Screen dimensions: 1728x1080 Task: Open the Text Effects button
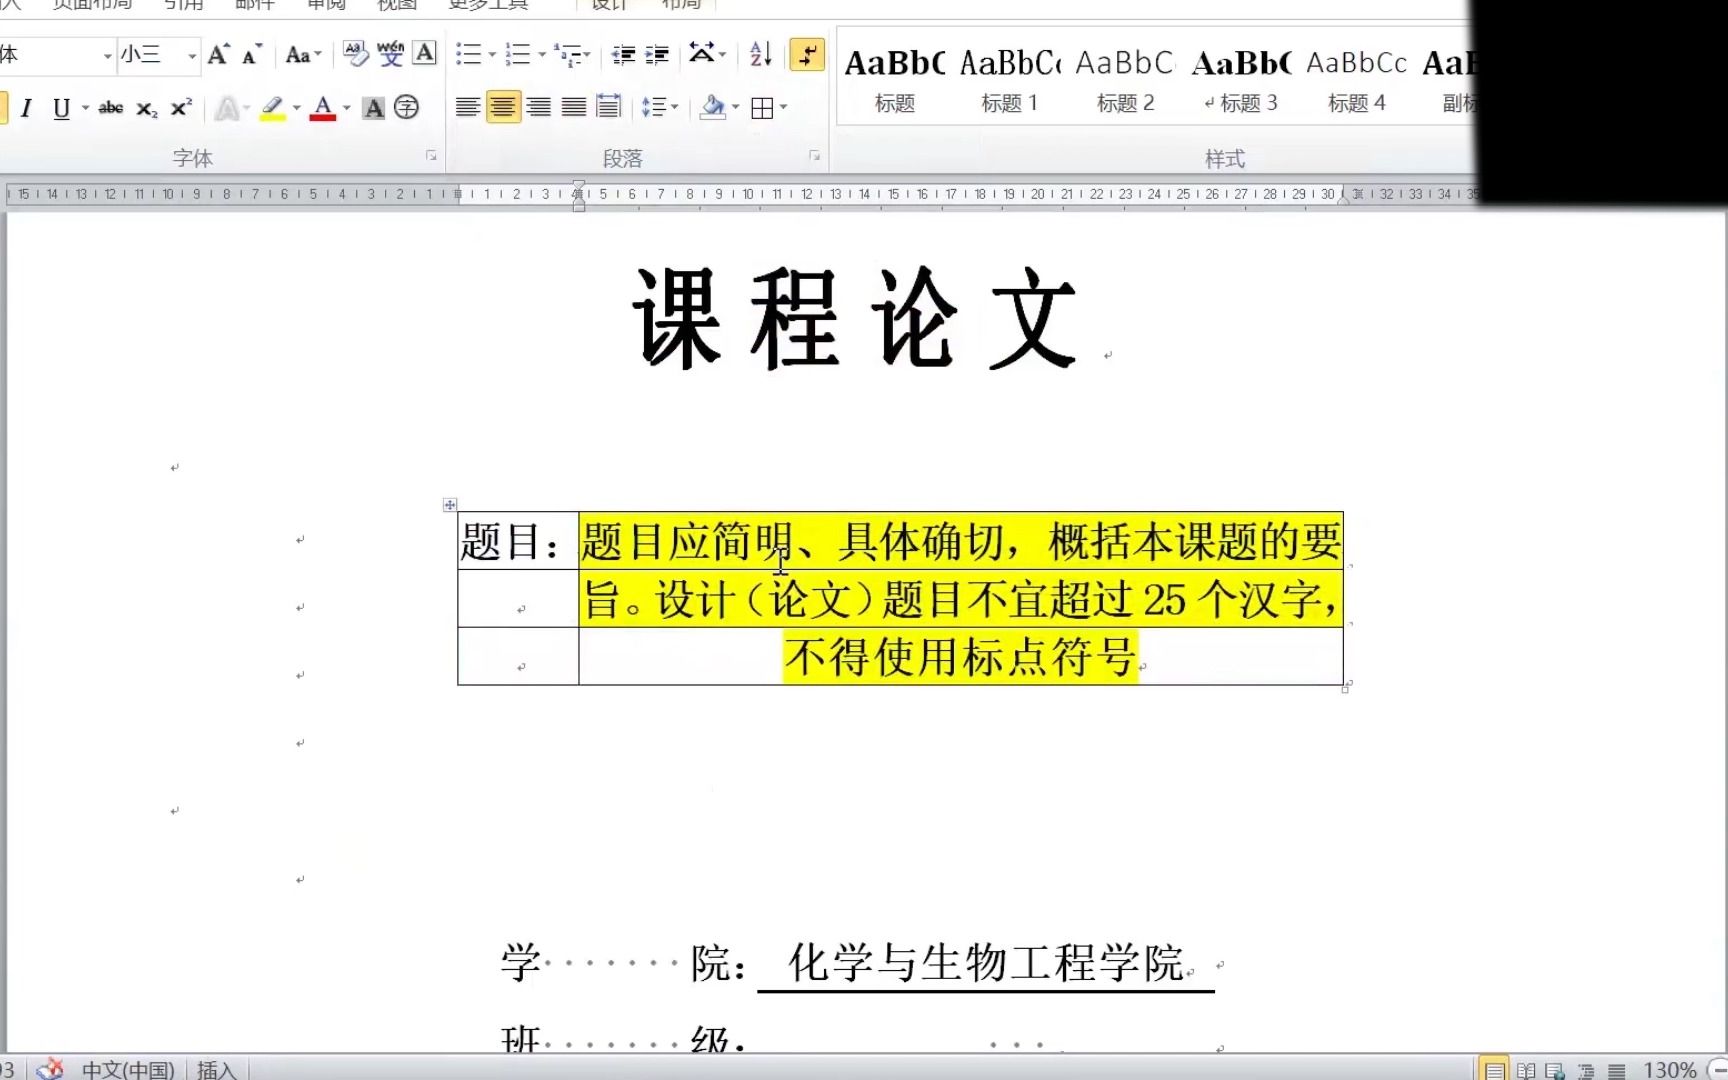[227, 108]
